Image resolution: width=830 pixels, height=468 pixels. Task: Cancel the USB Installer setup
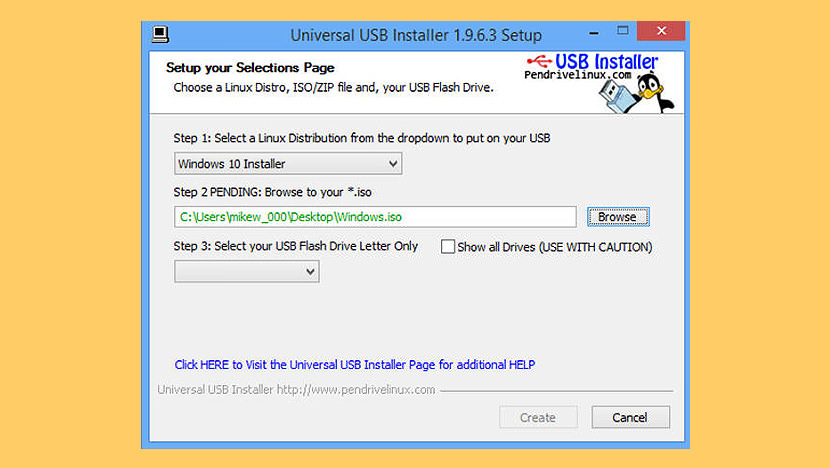630,417
